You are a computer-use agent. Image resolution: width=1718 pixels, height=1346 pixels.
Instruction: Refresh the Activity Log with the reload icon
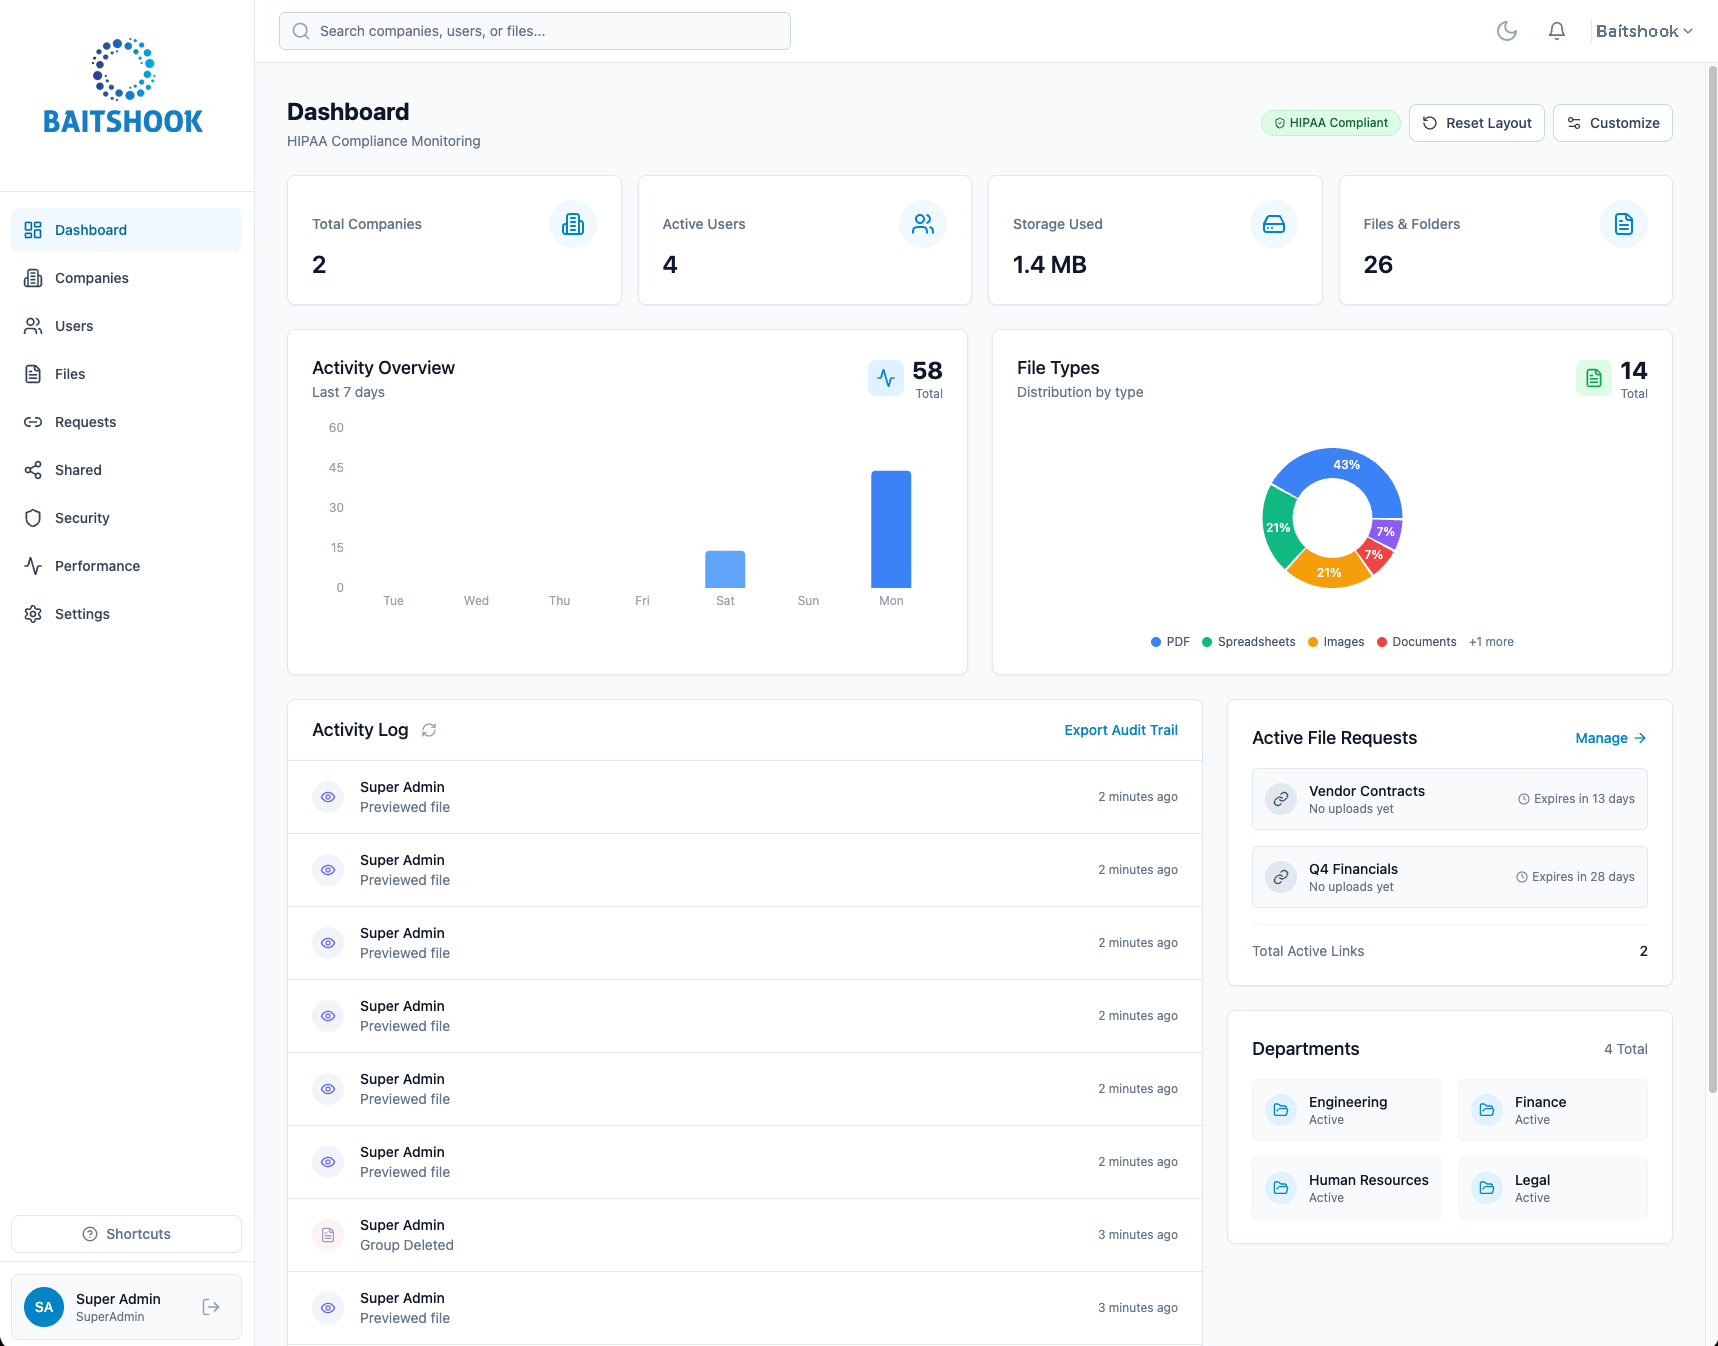tap(429, 730)
